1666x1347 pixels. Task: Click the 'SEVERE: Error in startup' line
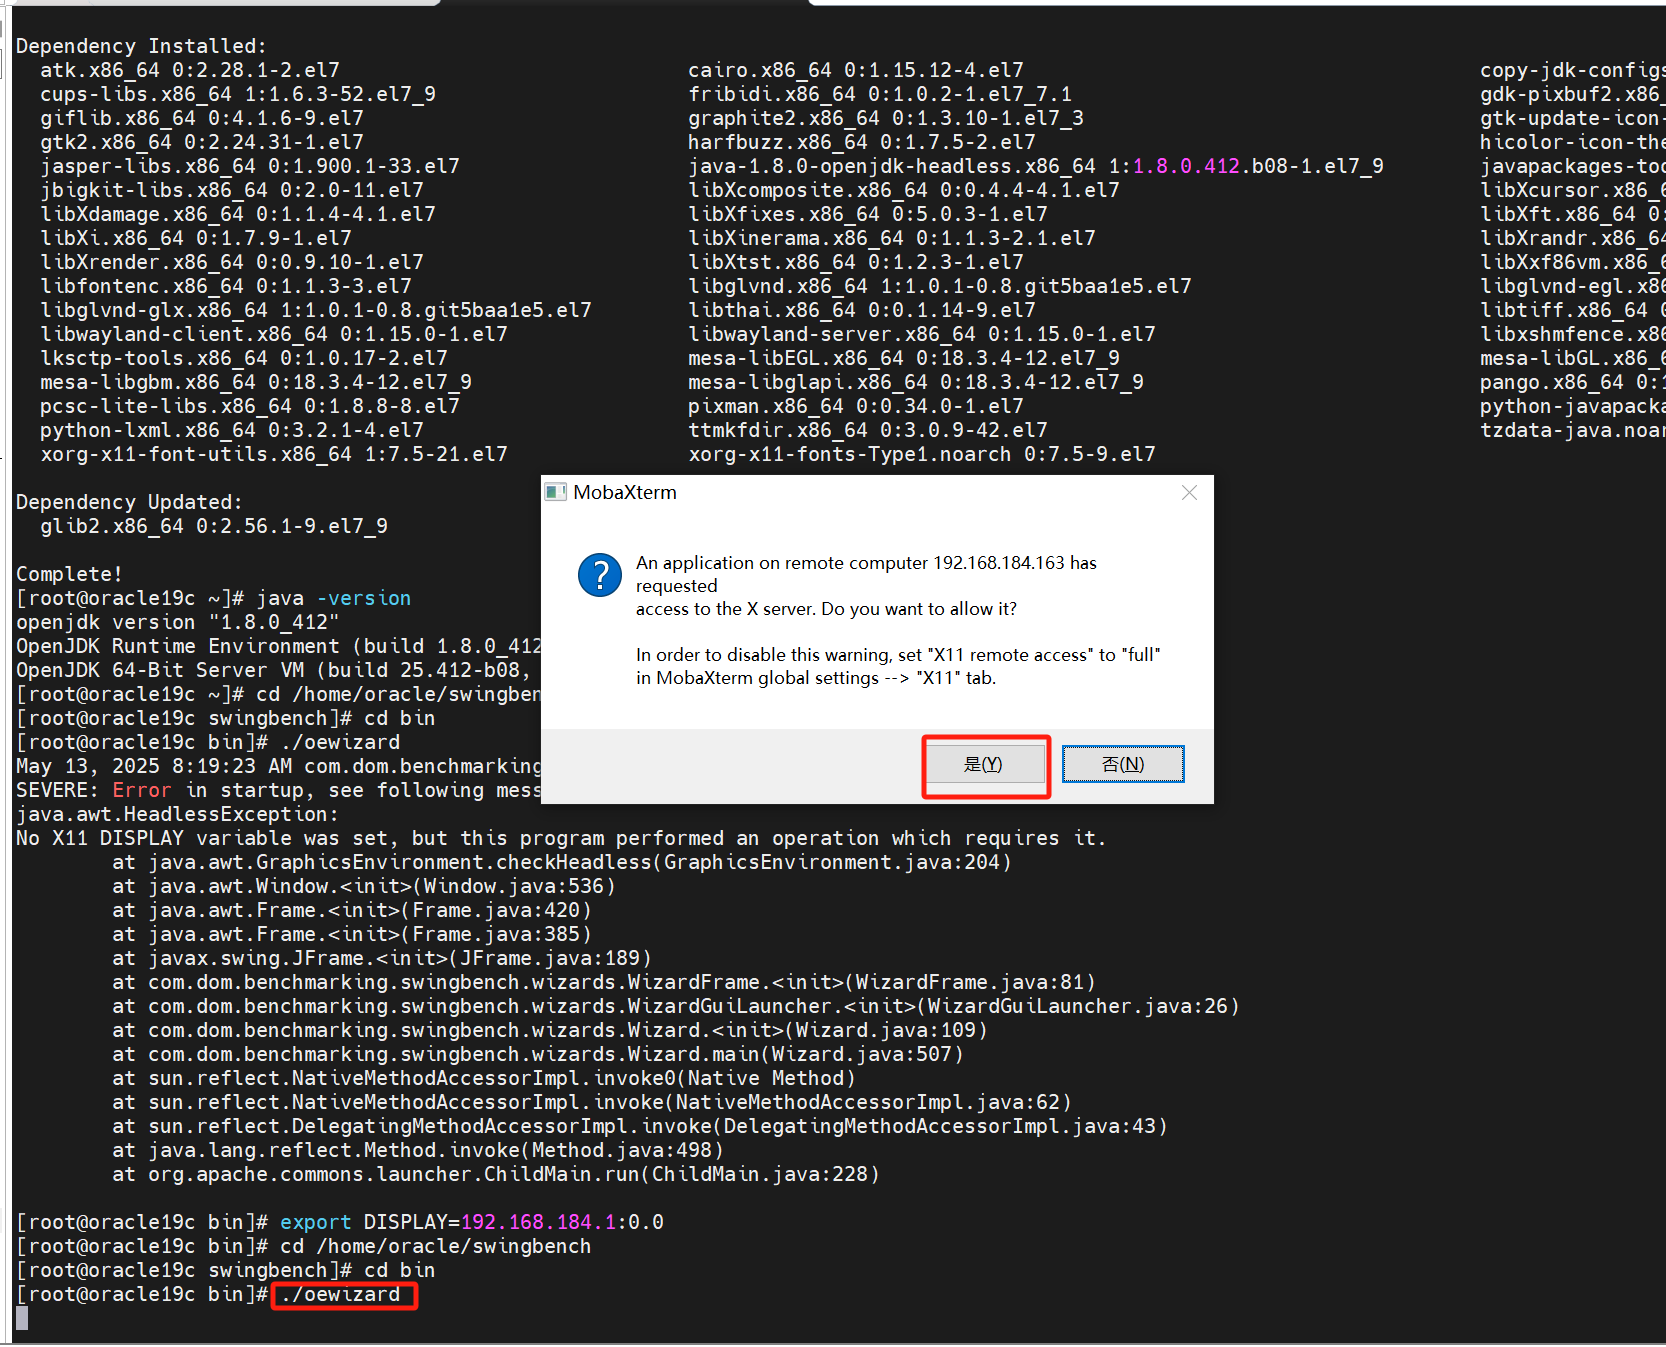[277, 790]
